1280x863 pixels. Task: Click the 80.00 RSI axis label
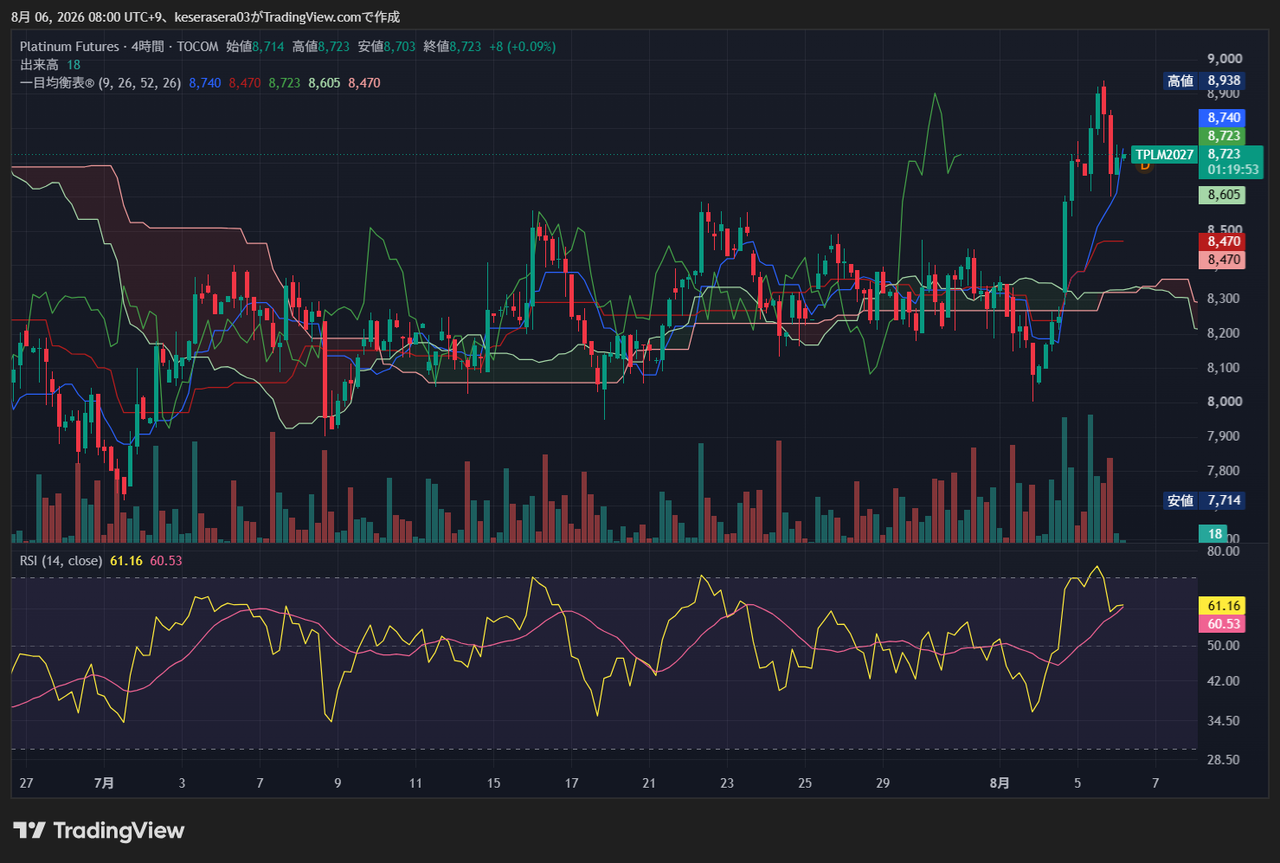1224,551
